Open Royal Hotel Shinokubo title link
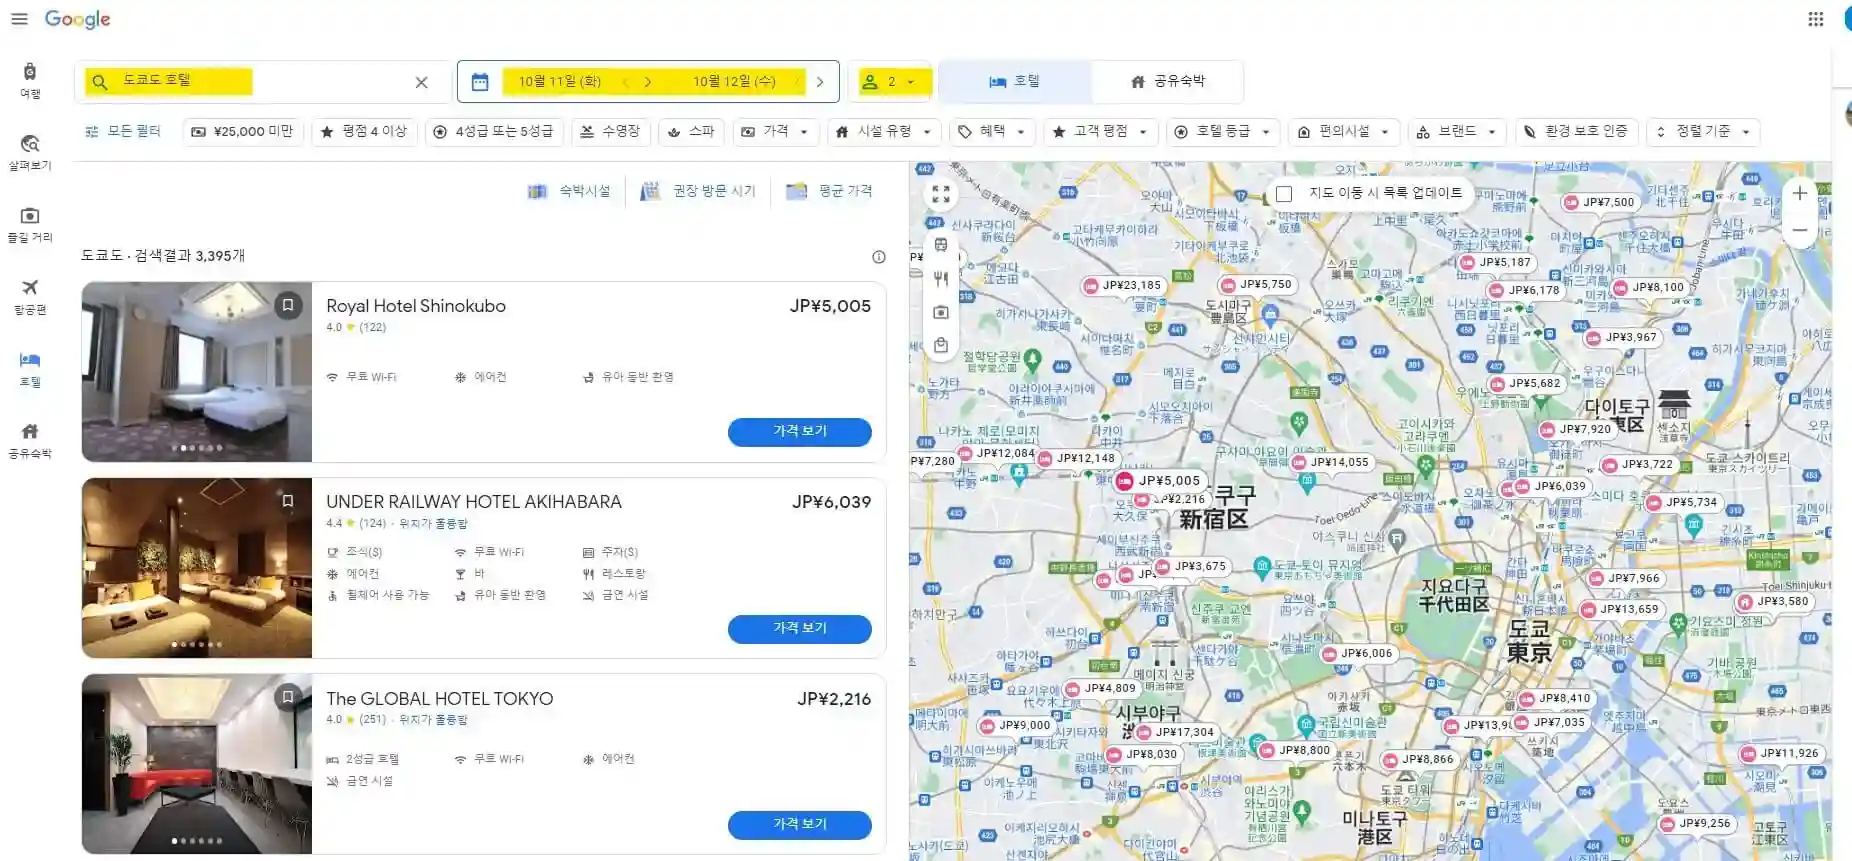1852x861 pixels. pyautogui.click(x=416, y=306)
